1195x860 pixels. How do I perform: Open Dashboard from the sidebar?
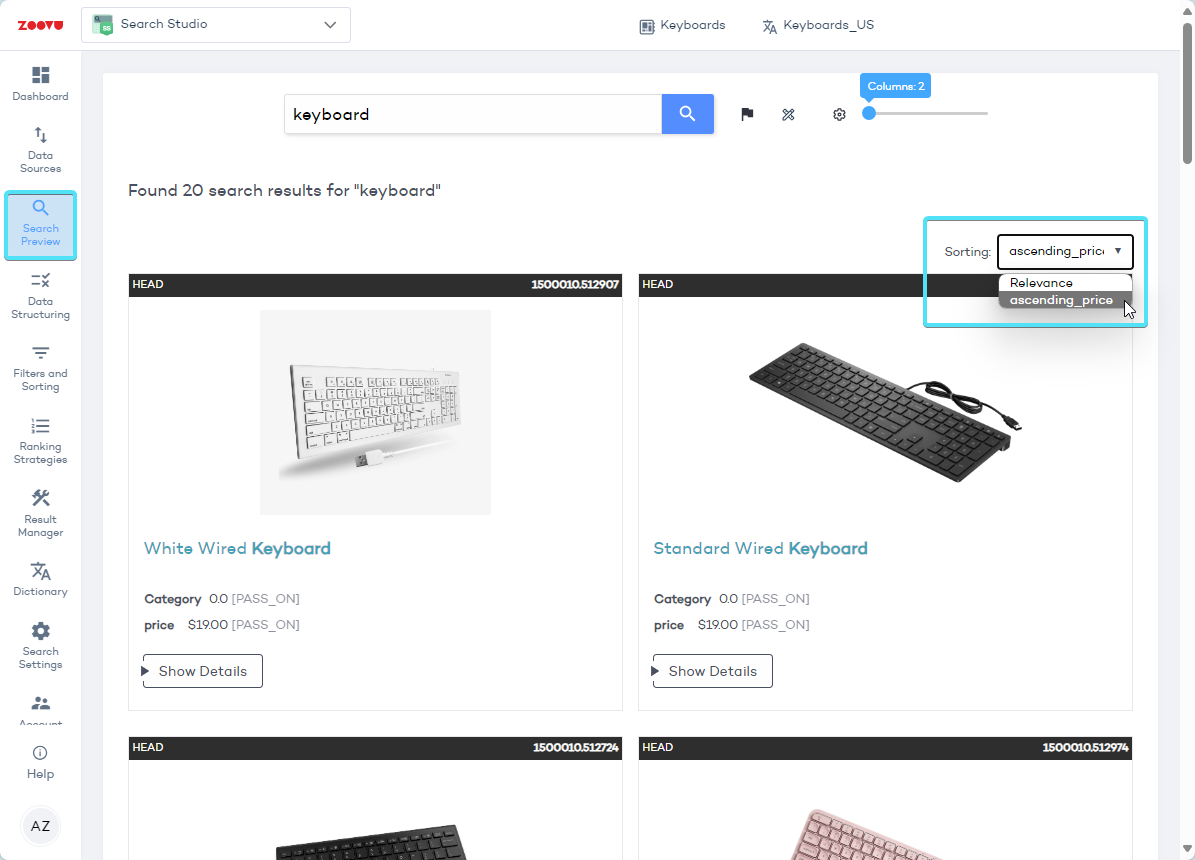point(40,84)
